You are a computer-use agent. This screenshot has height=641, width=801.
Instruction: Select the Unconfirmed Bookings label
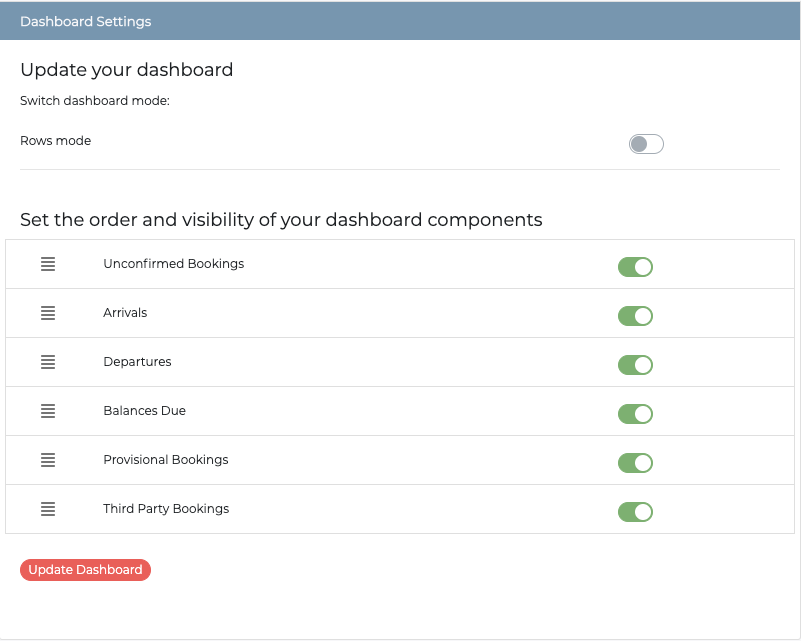tap(173, 264)
